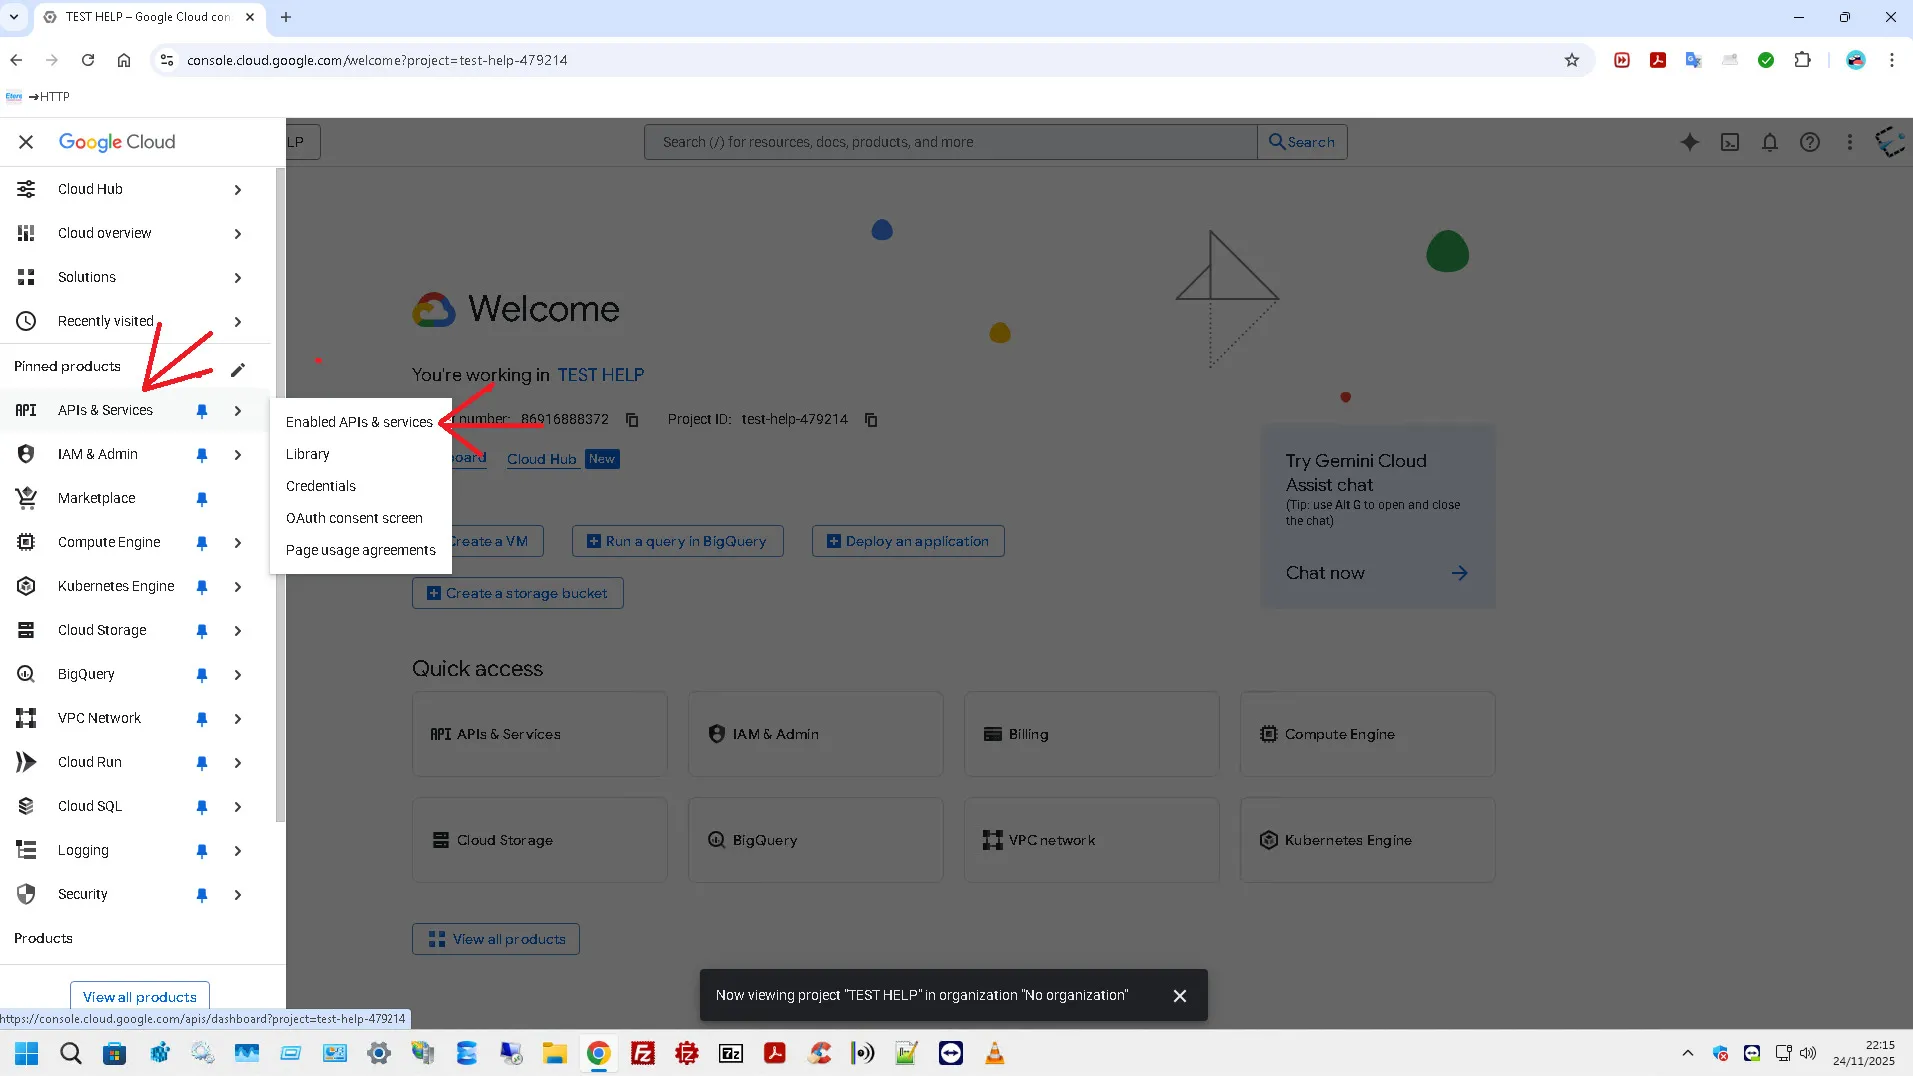Click View all products in sidebar
Screen dimensions: 1913x1076
[140, 997]
